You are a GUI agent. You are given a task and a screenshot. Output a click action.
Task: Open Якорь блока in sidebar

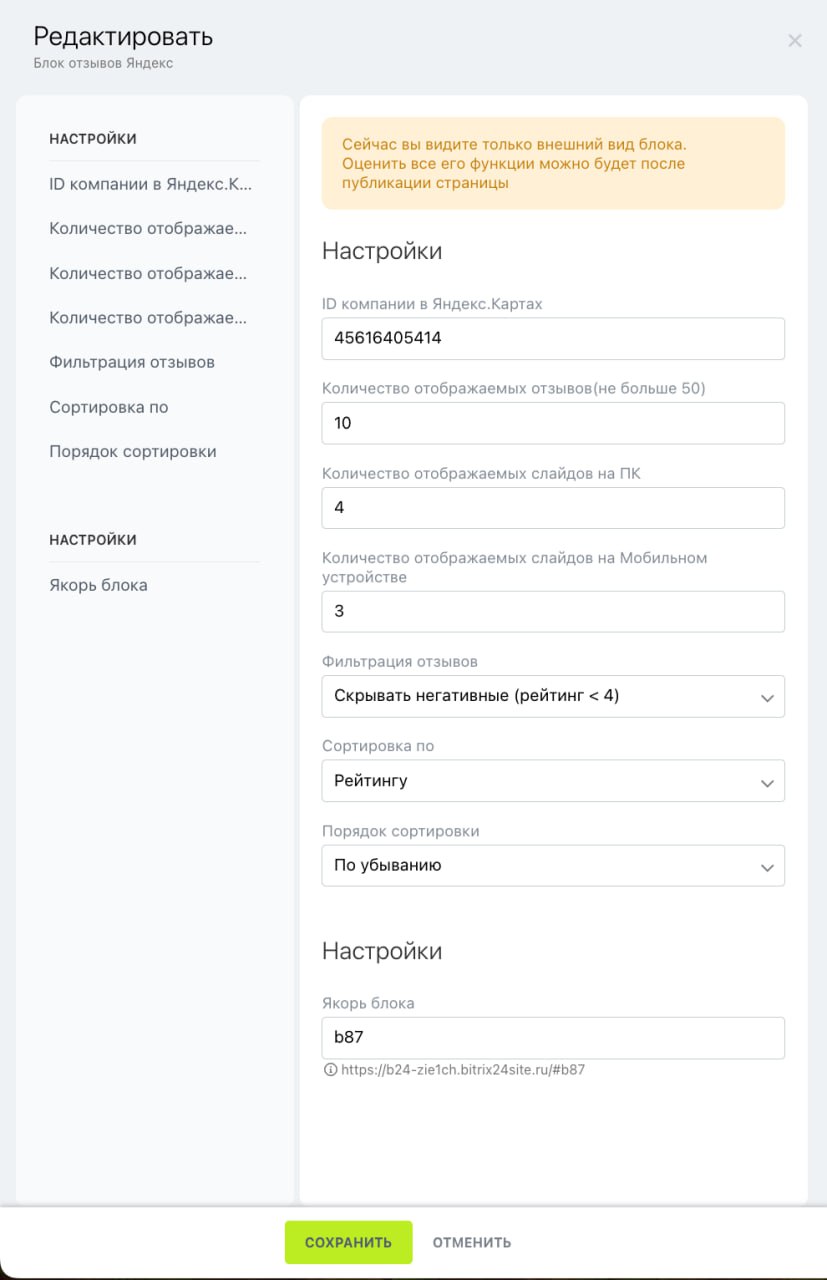tap(98, 585)
